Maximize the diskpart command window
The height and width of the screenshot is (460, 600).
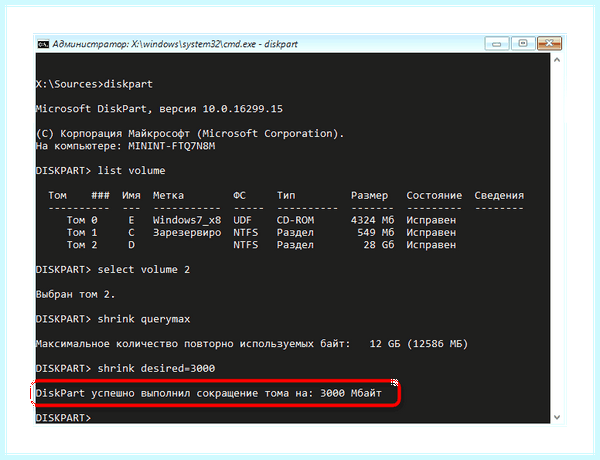[x=523, y=44]
